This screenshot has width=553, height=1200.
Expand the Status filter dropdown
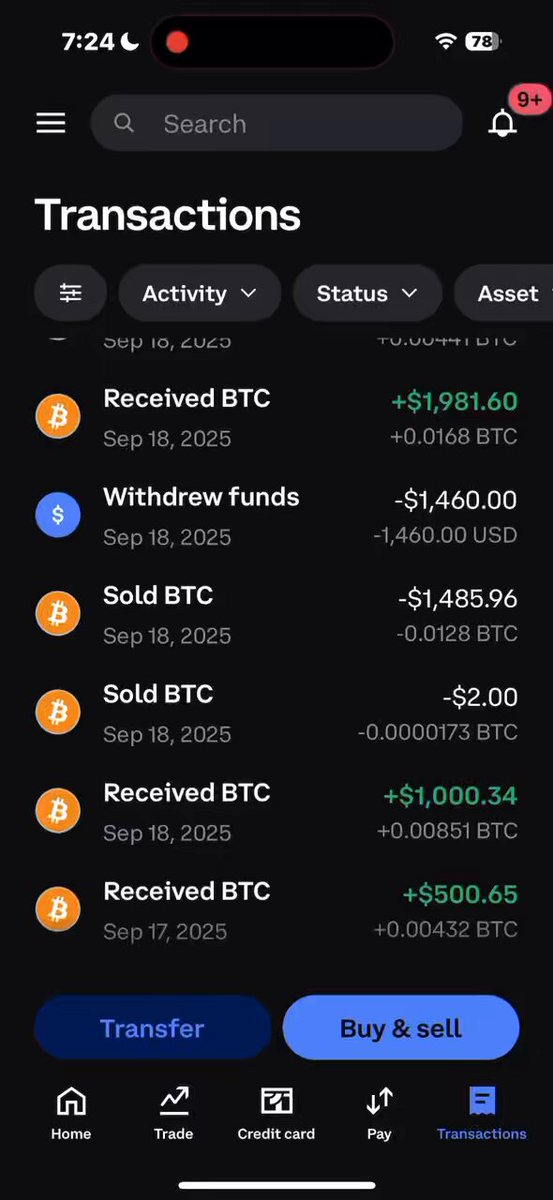(x=367, y=293)
